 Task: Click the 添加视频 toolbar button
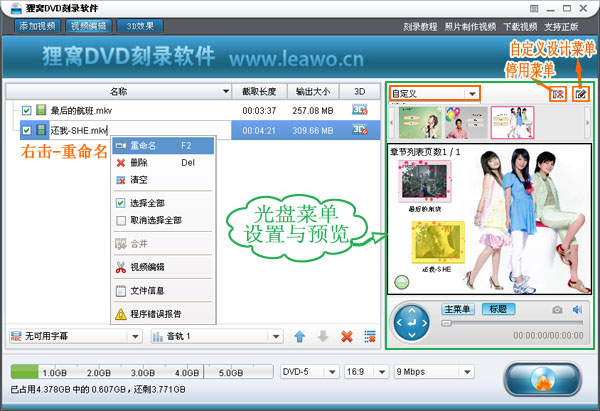[x=38, y=26]
